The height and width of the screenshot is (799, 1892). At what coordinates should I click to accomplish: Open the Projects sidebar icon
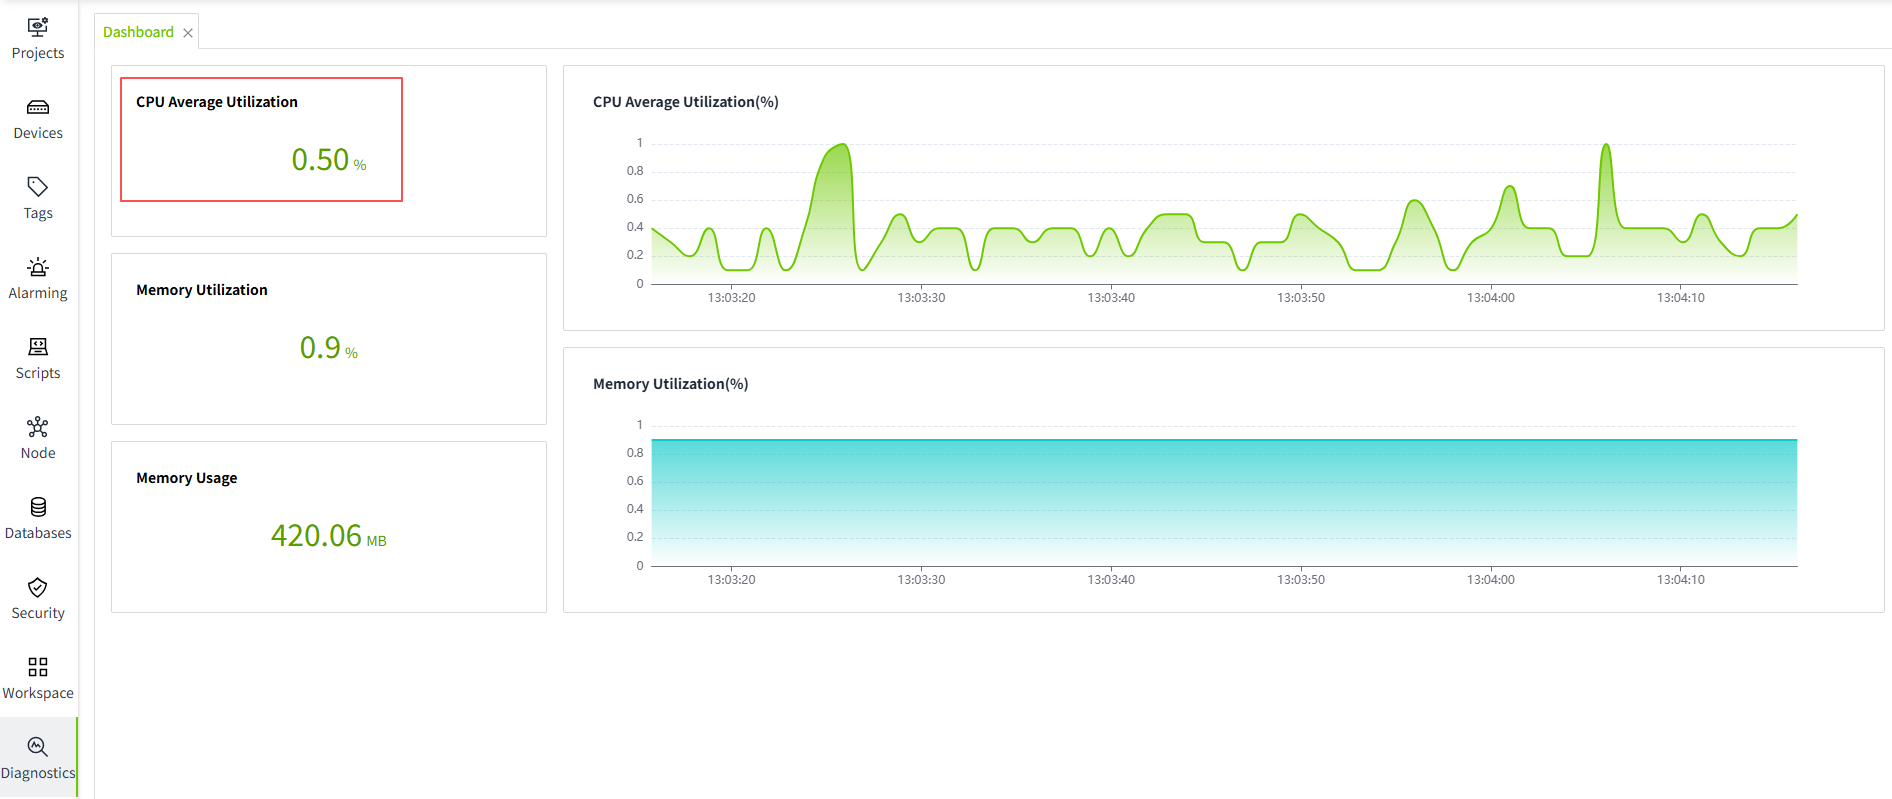pos(38,27)
